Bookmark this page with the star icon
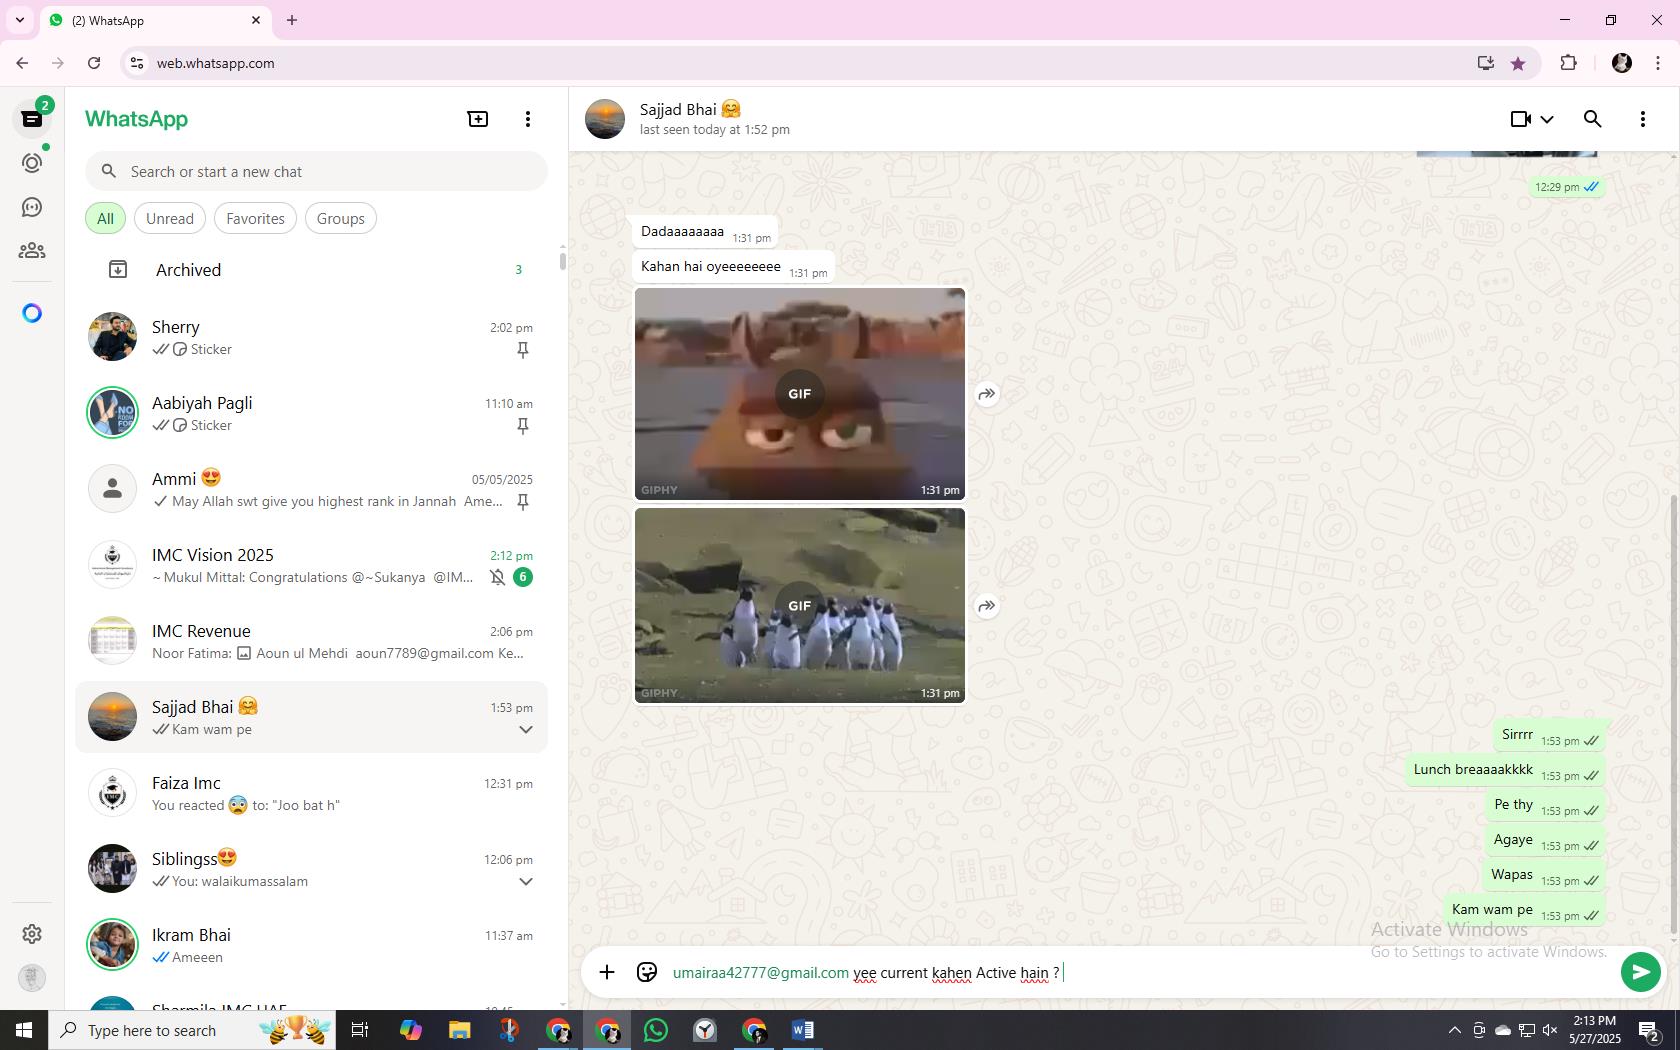The height and width of the screenshot is (1050, 1680). (1518, 63)
